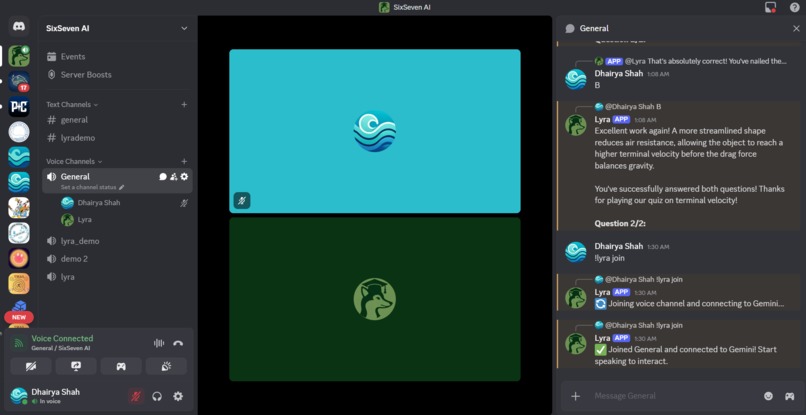Create a new text channel with plus
The image size is (806, 415).
[x=184, y=104]
